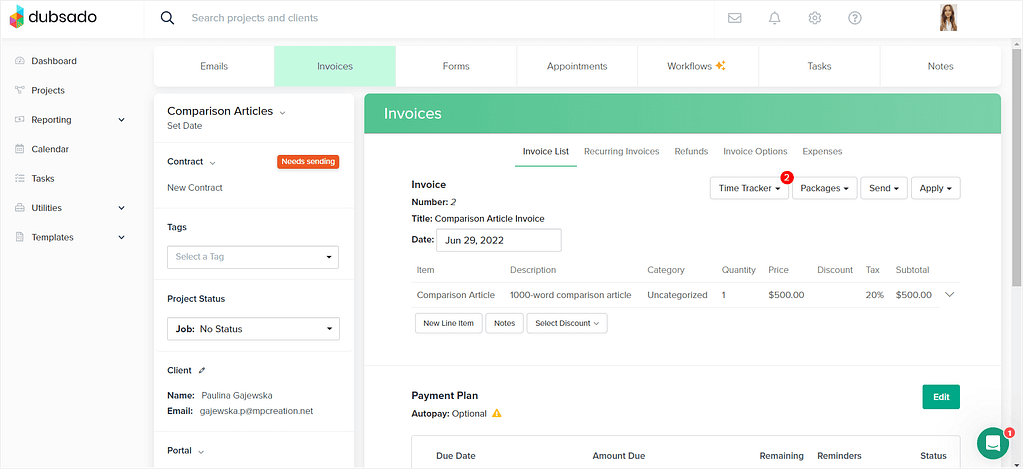Switch to the Appointments tab
This screenshot has width=1023, height=469.
tap(577, 66)
